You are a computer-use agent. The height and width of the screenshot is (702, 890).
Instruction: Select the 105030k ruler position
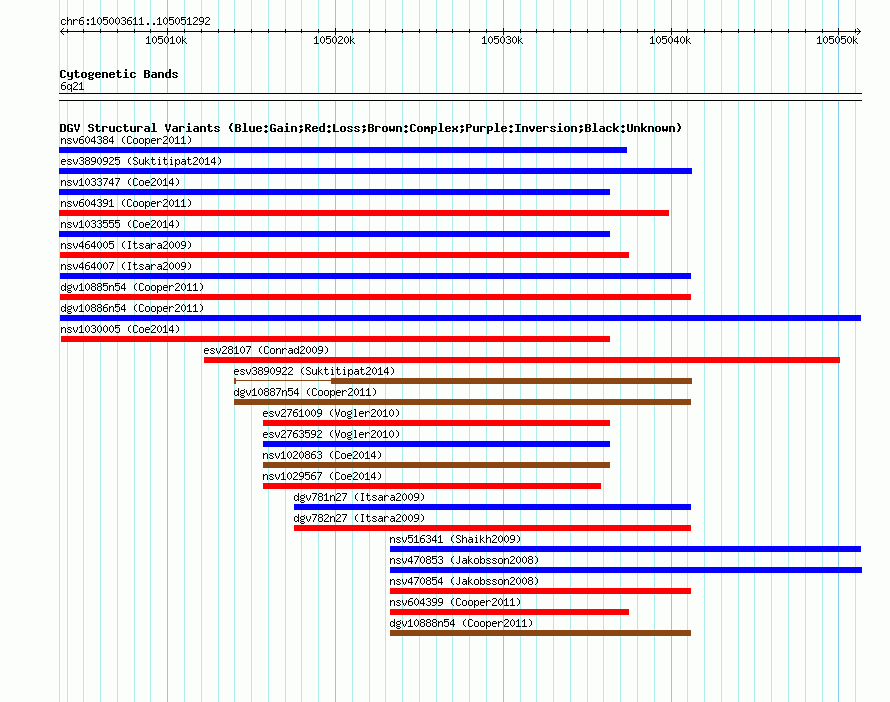(x=502, y=40)
